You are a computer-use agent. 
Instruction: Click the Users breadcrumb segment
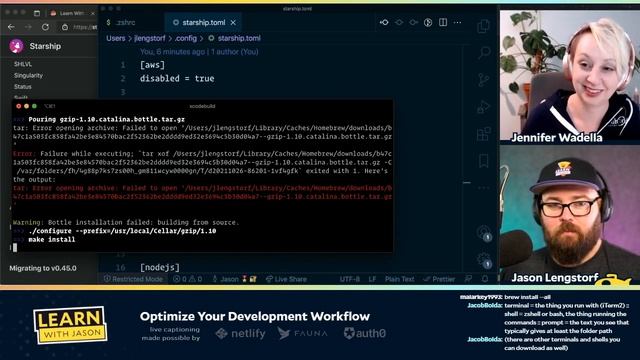116,38
